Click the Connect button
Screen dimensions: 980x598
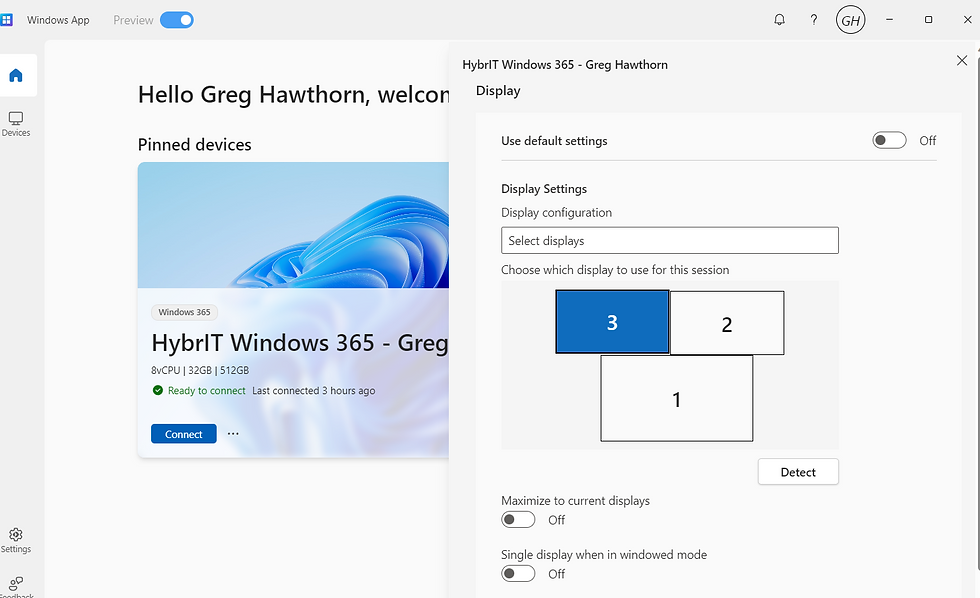coord(184,434)
